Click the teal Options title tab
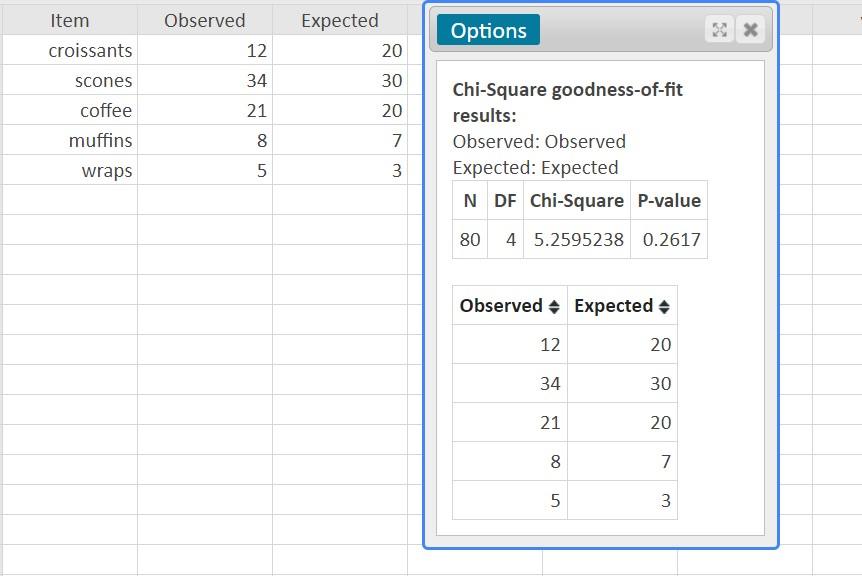Viewport: 862px width, 576px height. pyautogui.click(x=488, y=31)
